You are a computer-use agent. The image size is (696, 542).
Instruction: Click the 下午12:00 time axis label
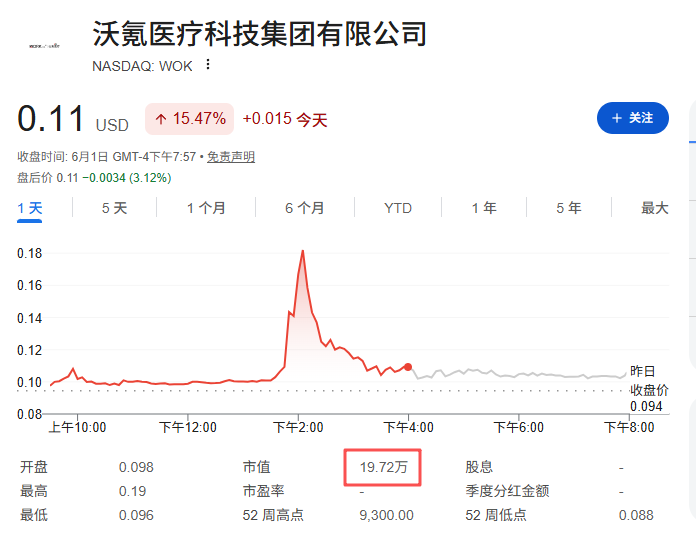(188, 427)
